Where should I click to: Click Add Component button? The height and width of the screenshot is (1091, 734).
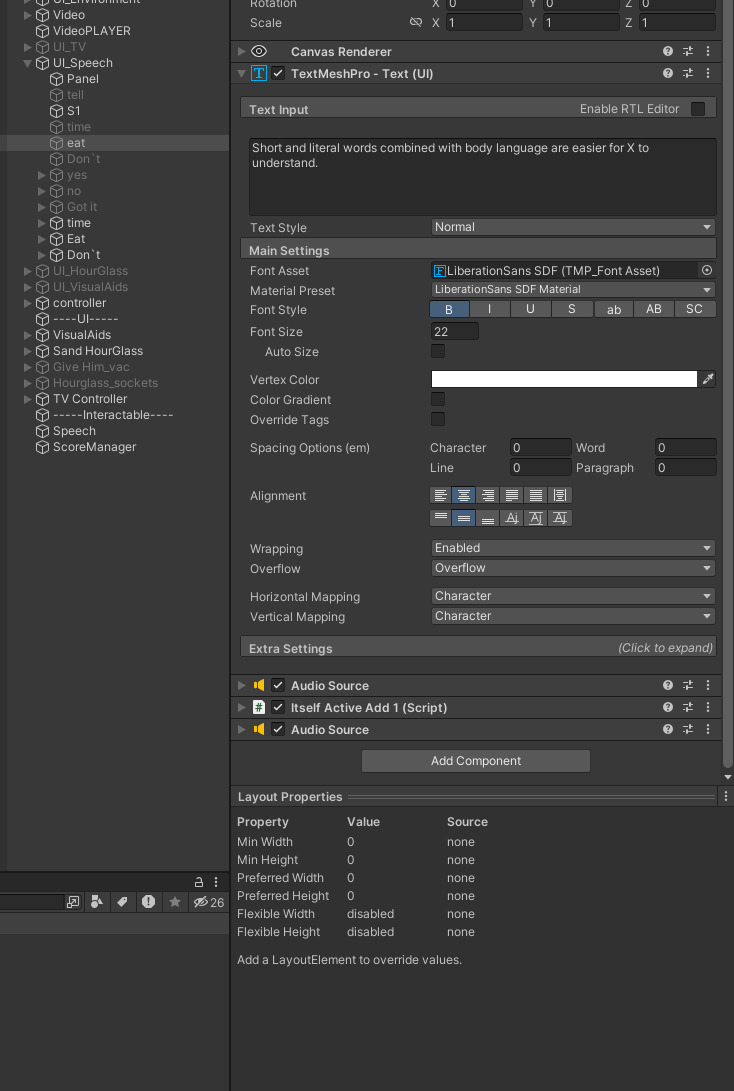click(x=476, y=760)
